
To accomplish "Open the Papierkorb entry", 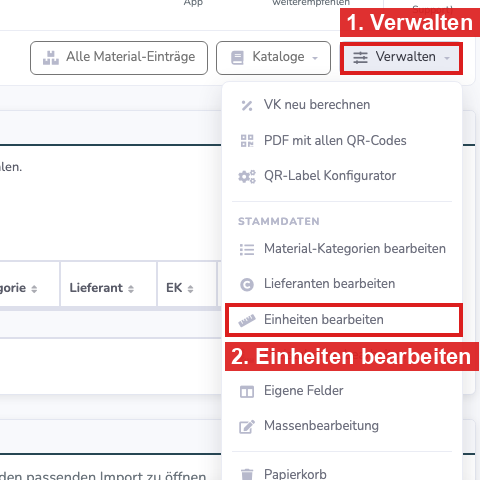I will pos(342,473).
